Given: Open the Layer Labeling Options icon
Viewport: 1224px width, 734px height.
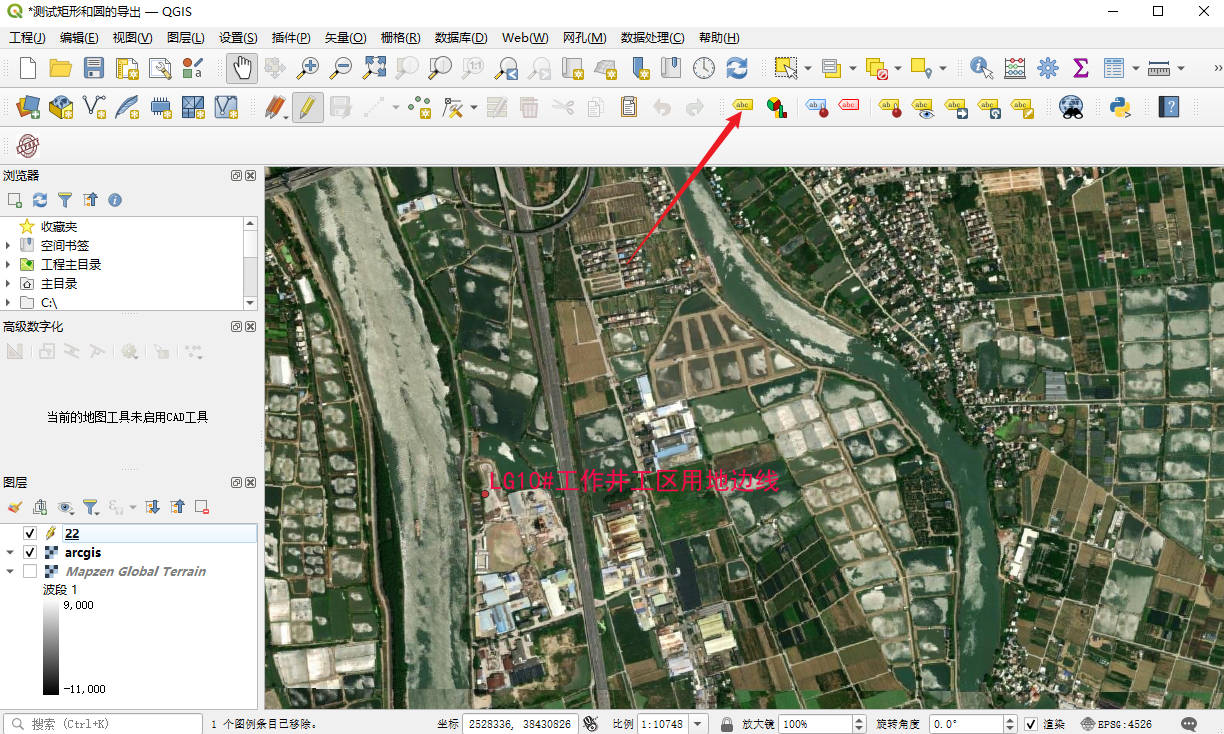Looking at the screenshot, I should [742, 107].
